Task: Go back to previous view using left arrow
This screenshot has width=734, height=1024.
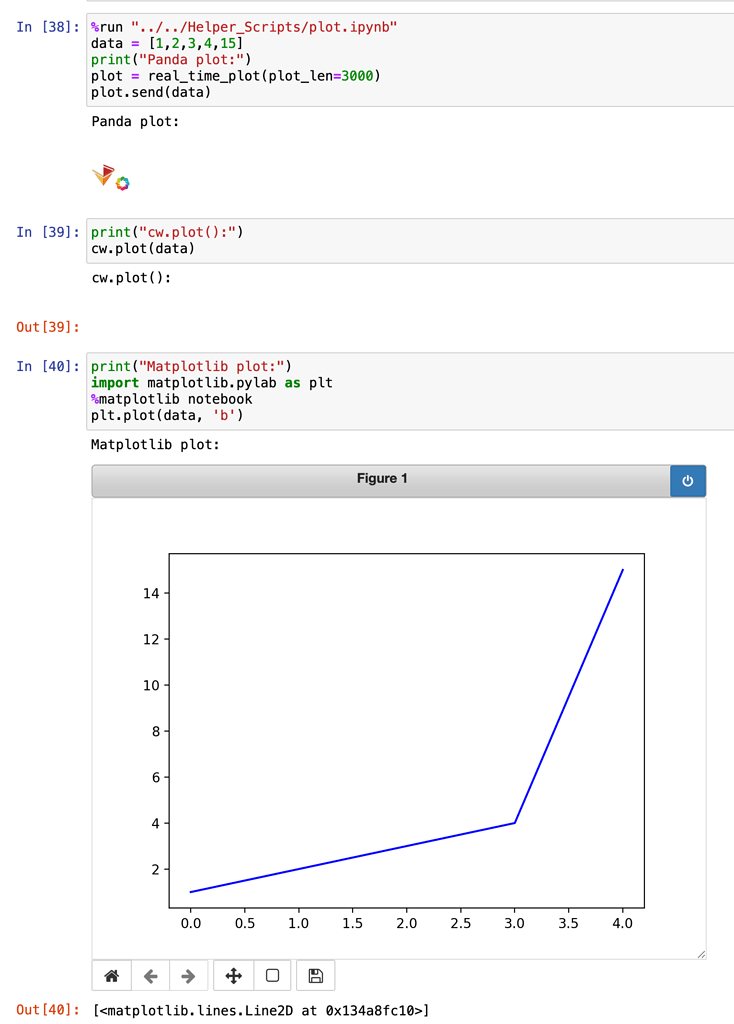Action: pos(150,976)
